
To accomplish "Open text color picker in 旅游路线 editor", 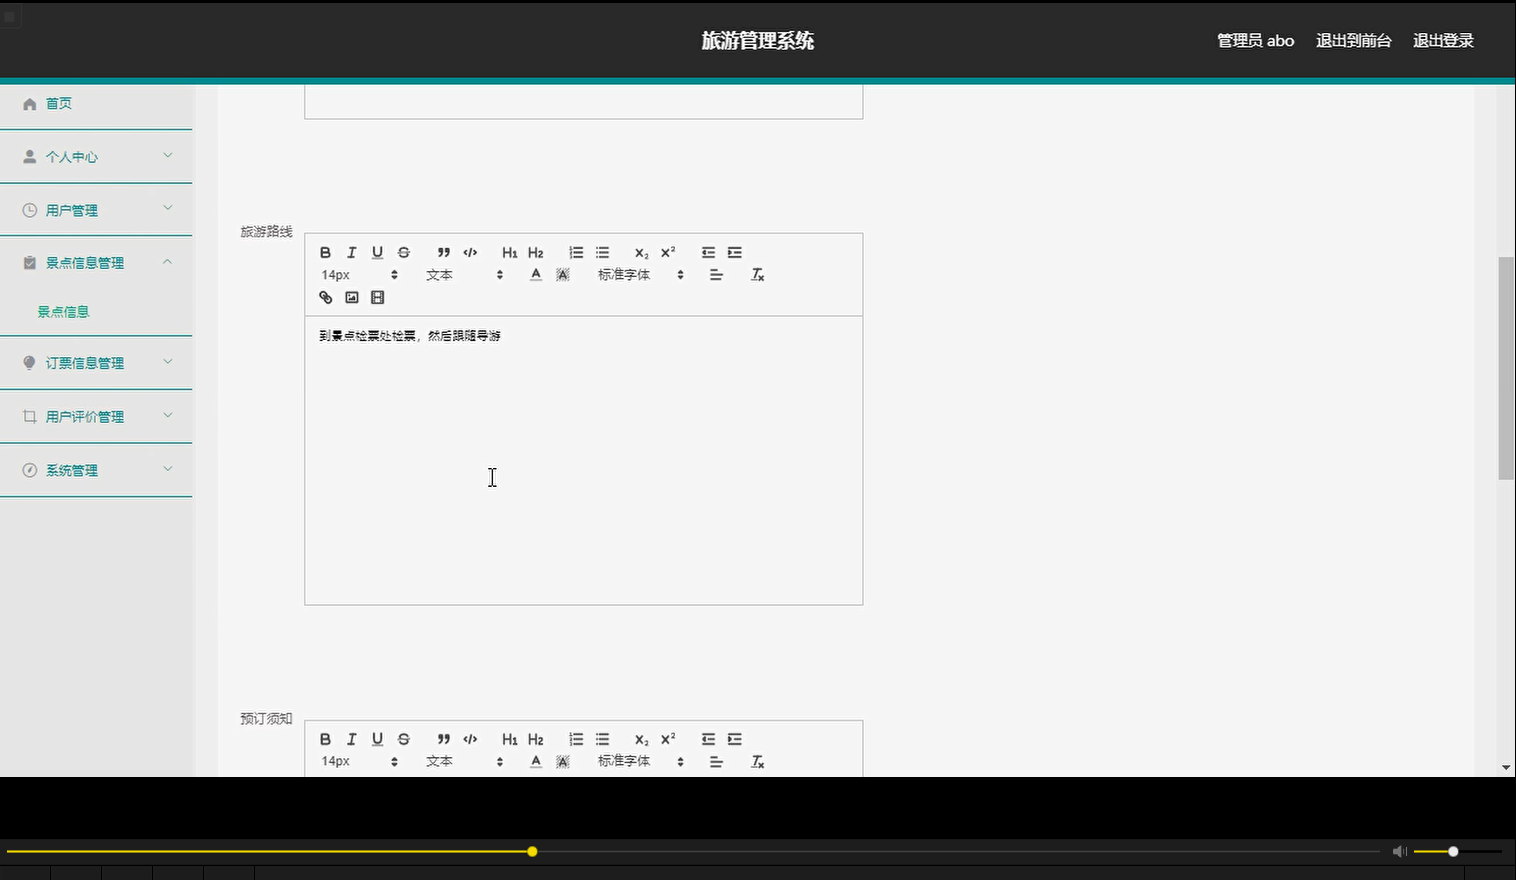I will (x=536, y=275).
